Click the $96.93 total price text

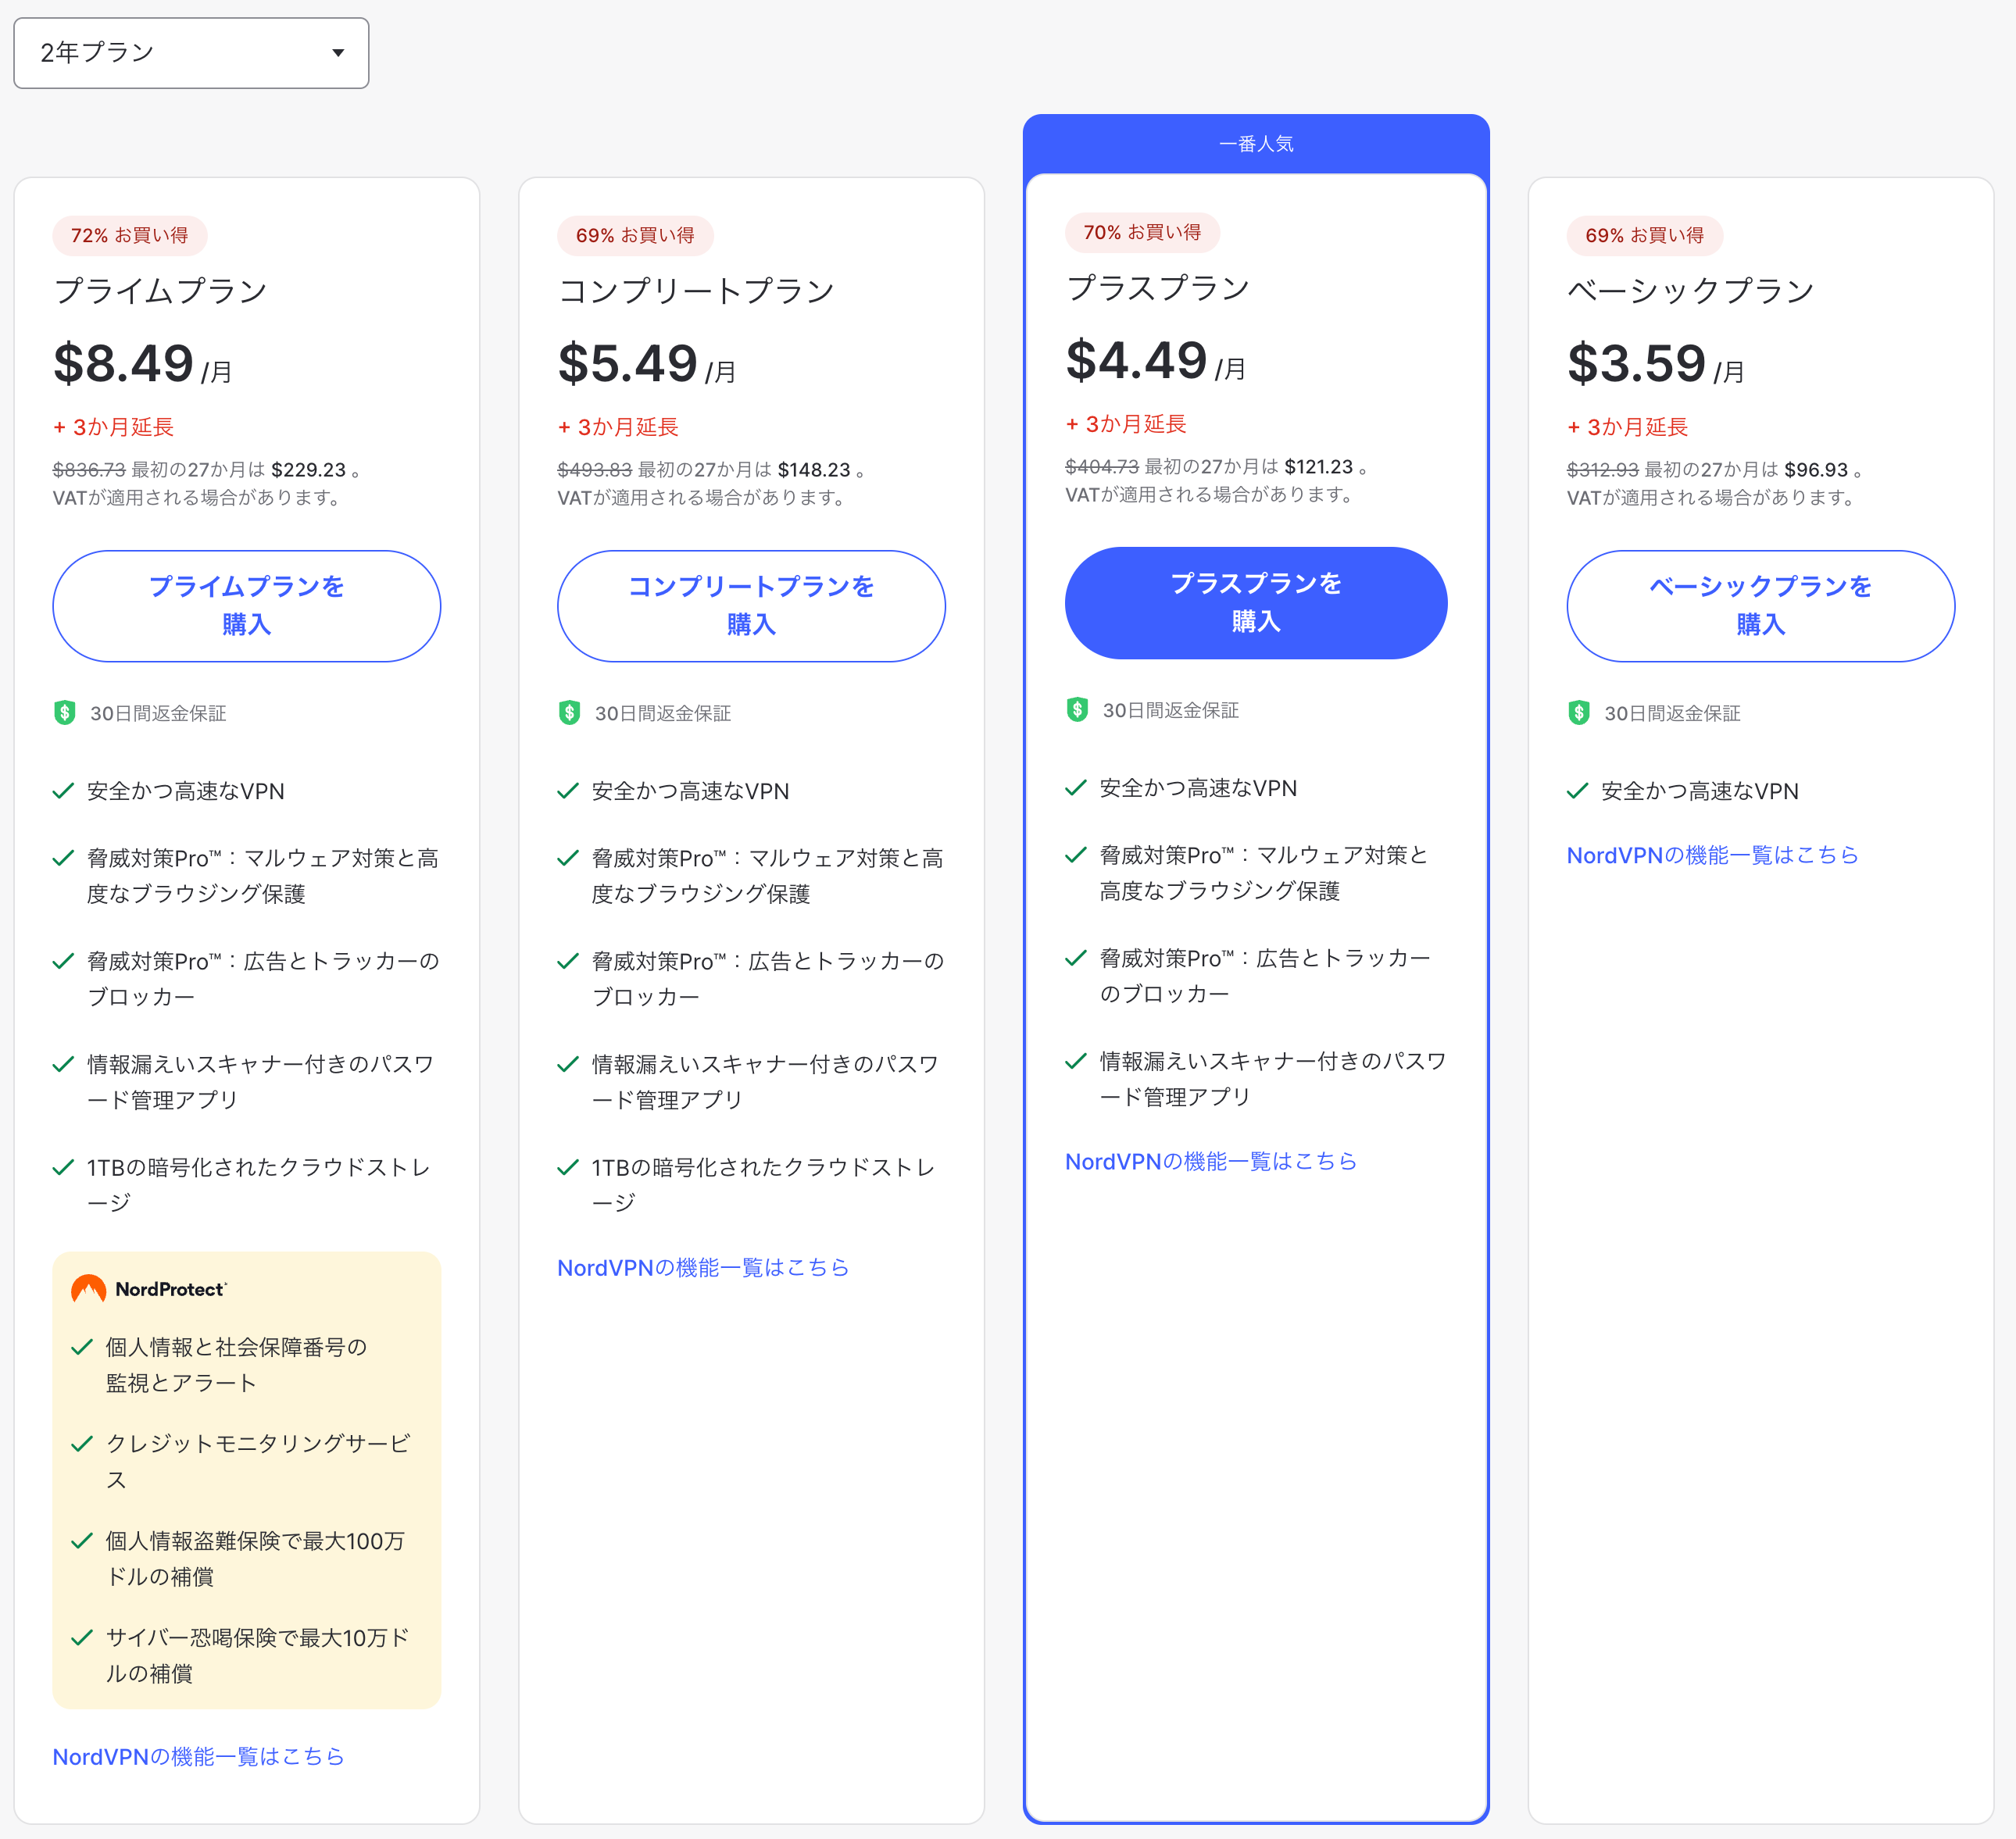(1816, 469)
